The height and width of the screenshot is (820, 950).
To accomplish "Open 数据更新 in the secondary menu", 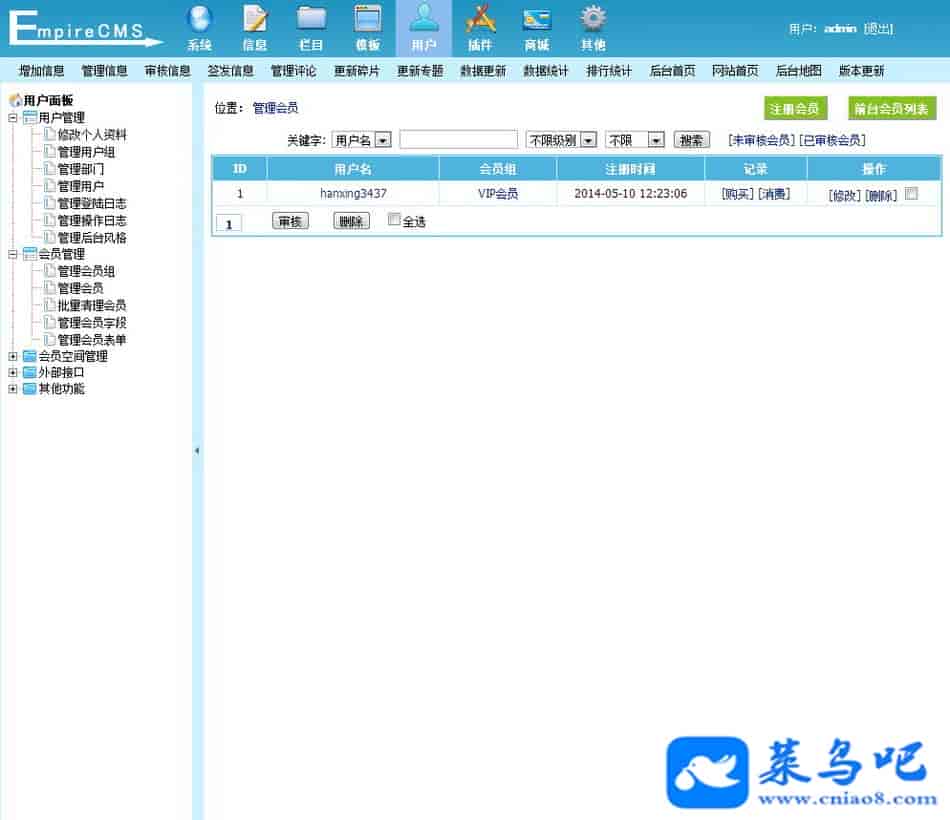I will click(x=483, y=71).
